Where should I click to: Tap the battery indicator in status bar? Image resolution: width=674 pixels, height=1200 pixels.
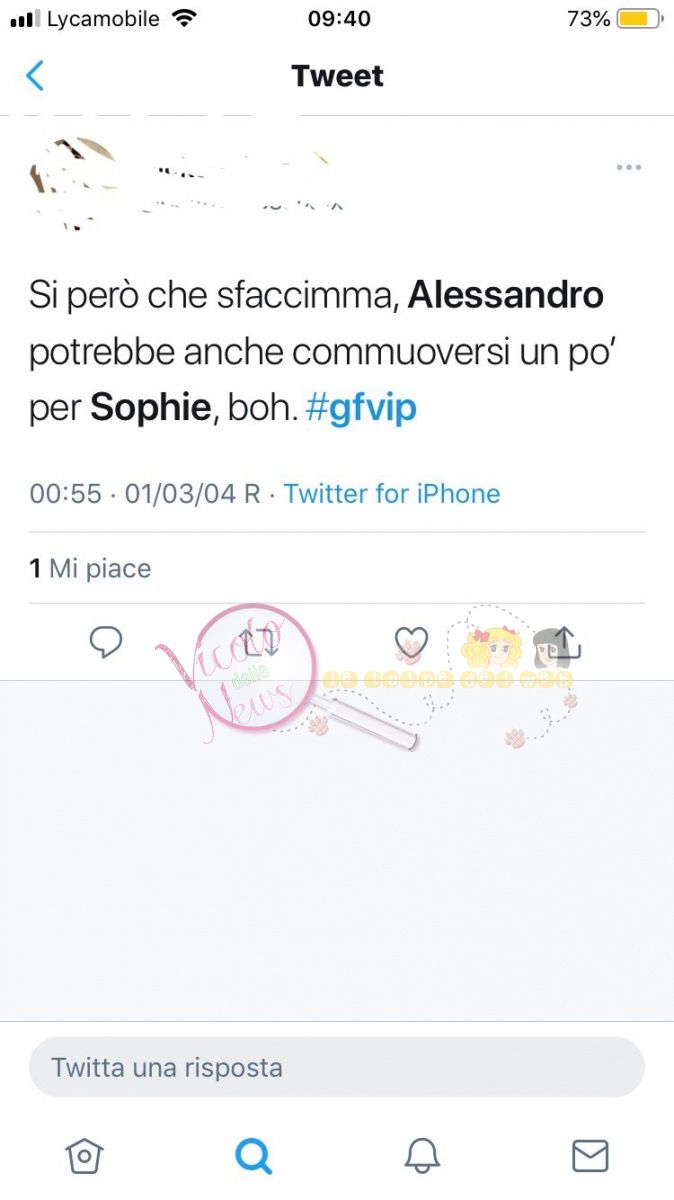(x=640, y=18)
